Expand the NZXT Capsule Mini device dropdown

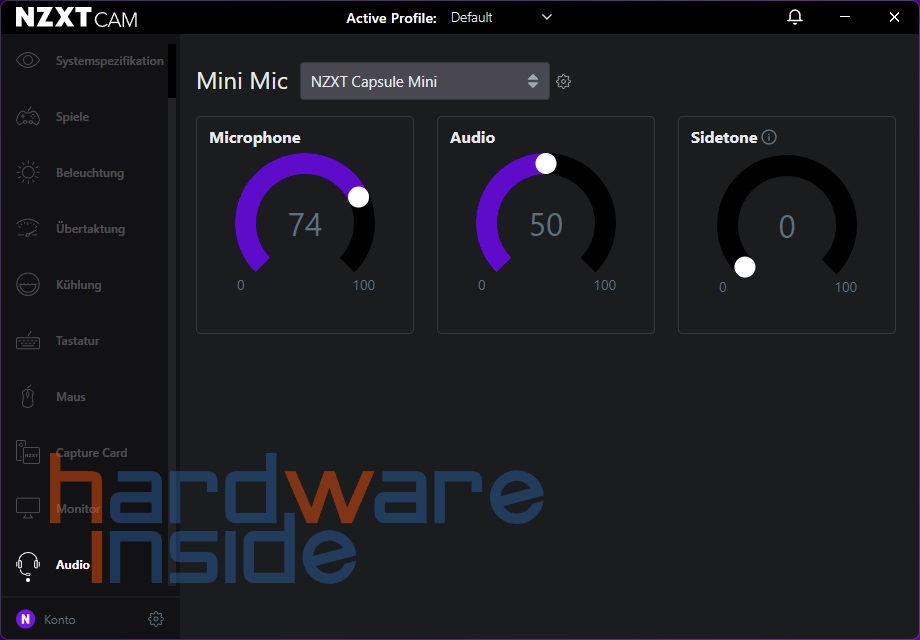[424, 82]
